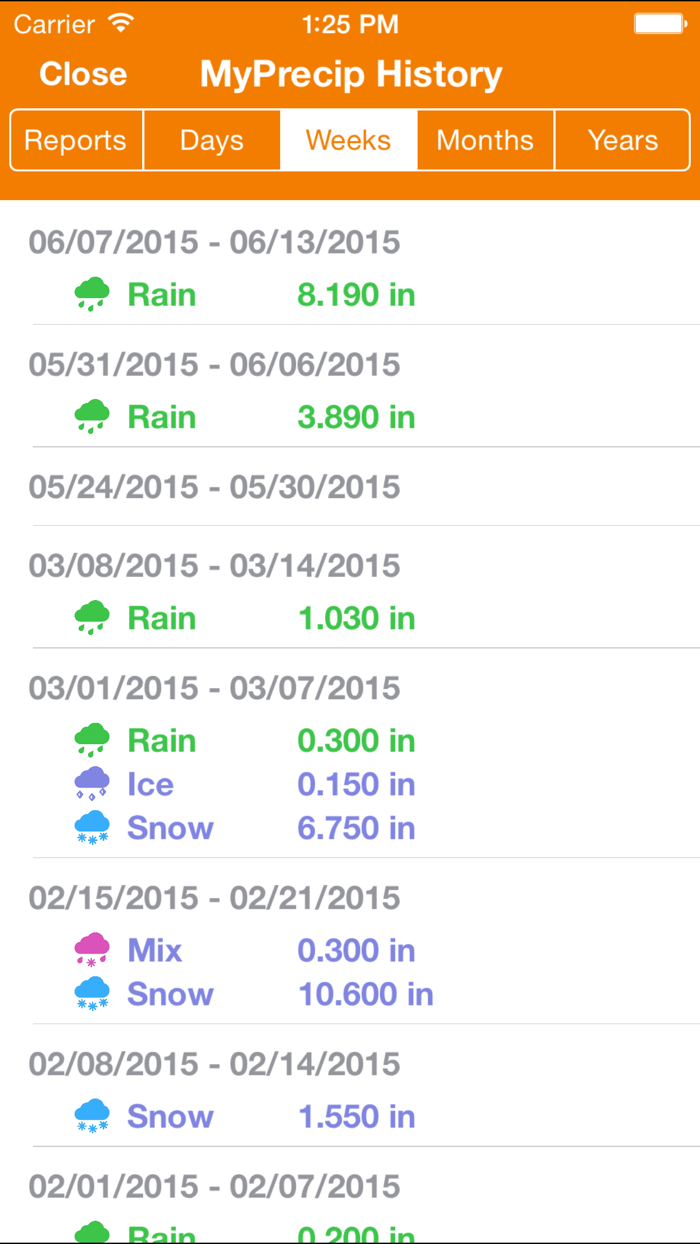Open the Days view
Image resolution: width=700 pixels, height=1244 pixels.
211,140
